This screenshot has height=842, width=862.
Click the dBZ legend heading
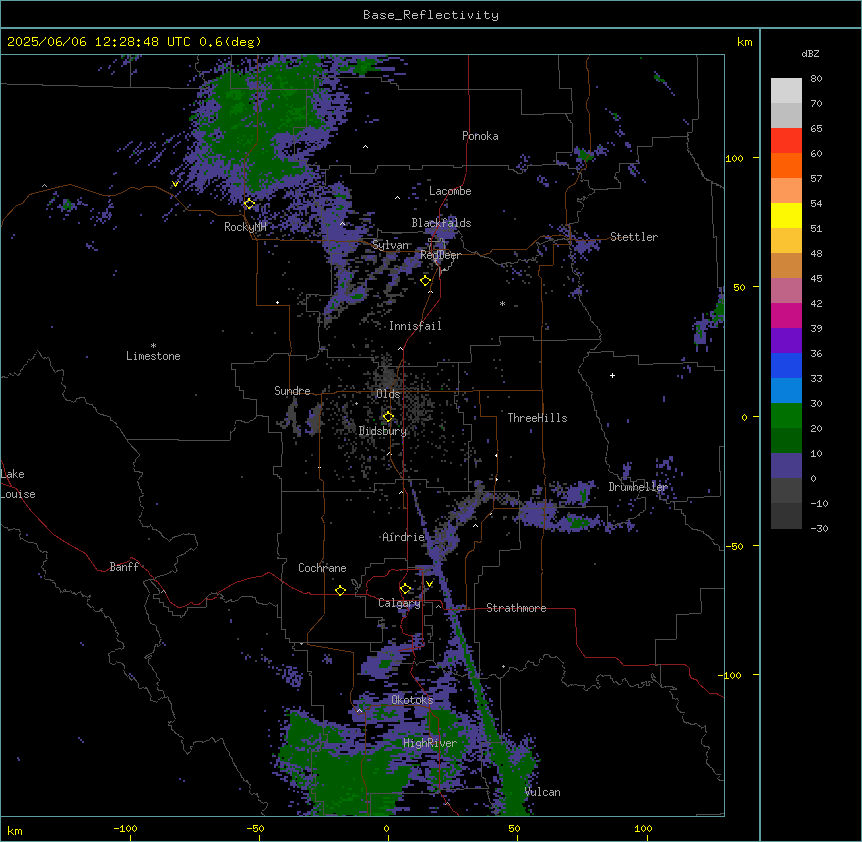coord(810,53)
